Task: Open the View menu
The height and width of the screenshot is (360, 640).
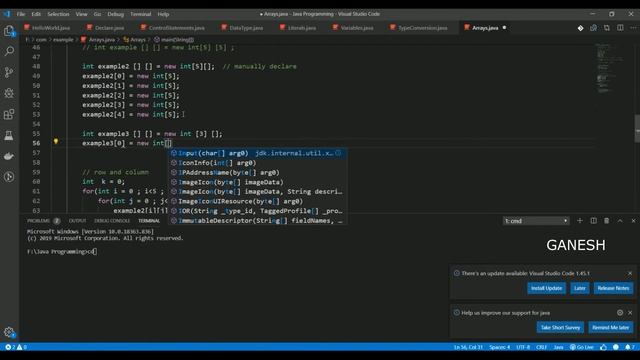Action: coord(81,14)
